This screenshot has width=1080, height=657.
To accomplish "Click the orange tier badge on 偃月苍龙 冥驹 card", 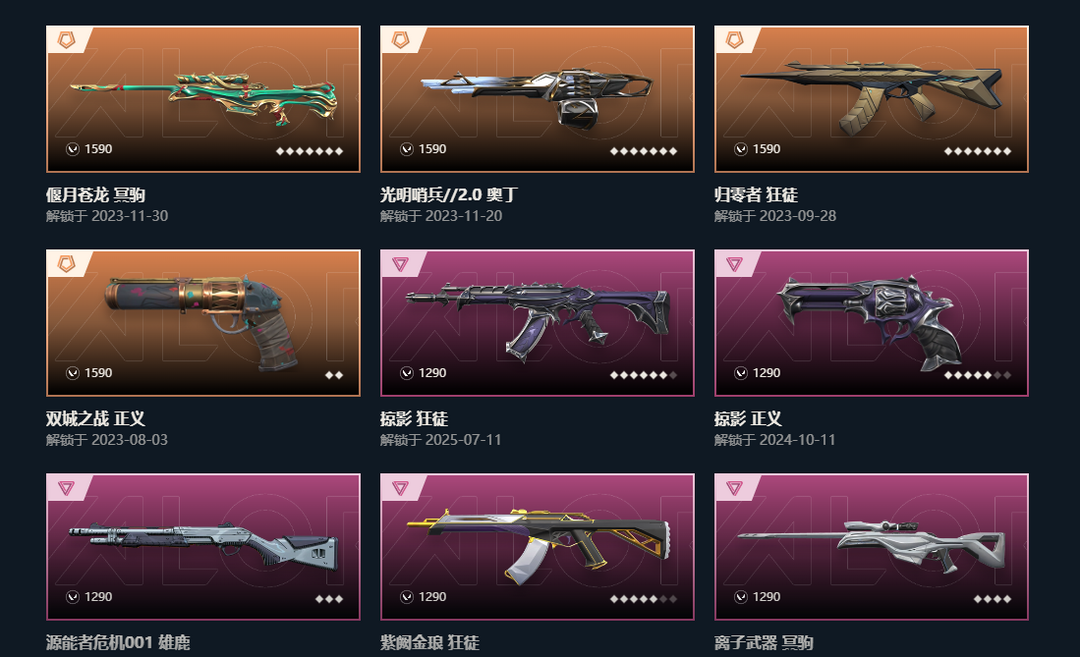I will tap(66, 40).
